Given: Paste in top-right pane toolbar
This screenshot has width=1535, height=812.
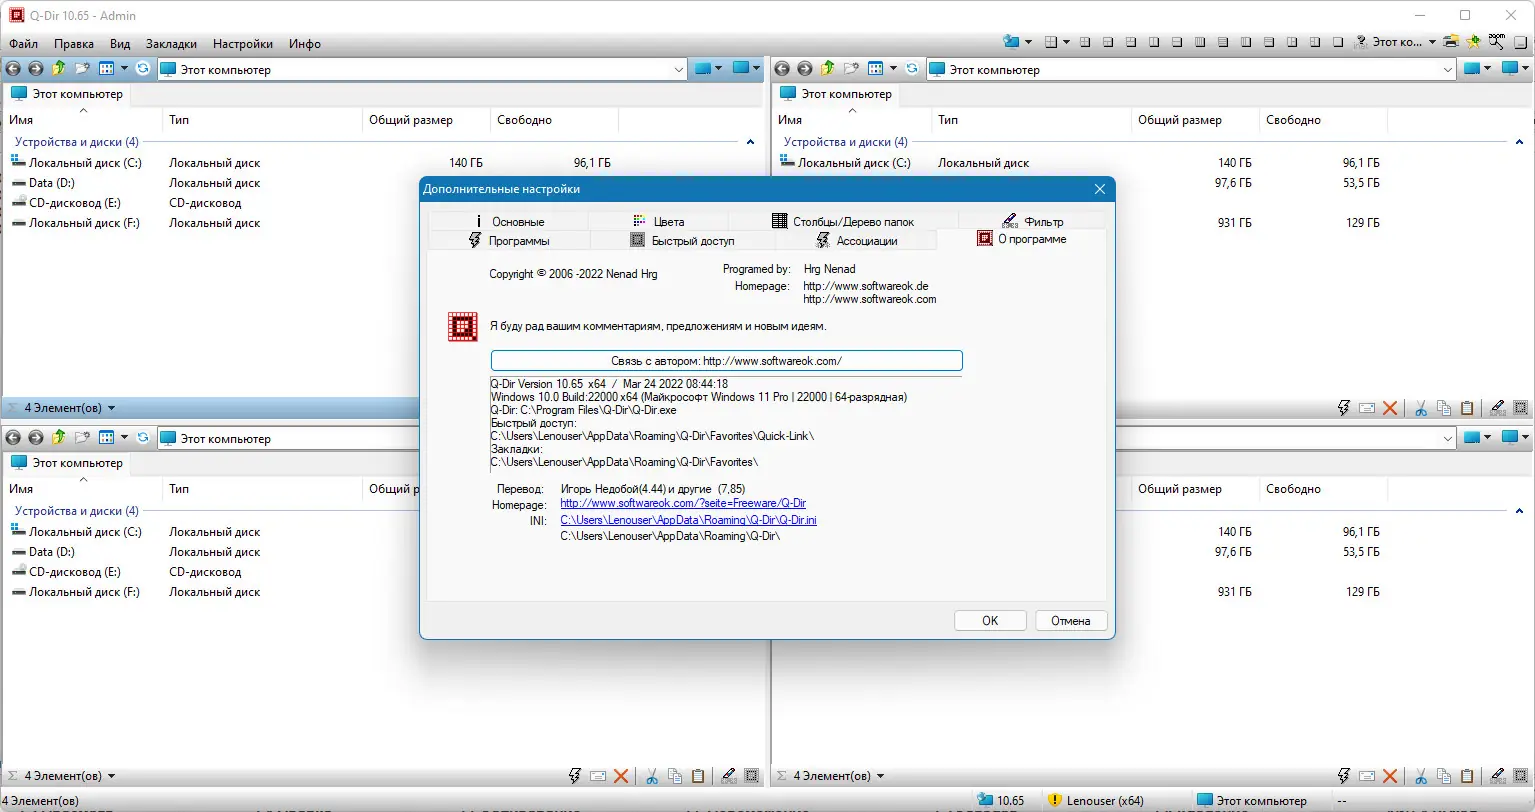Looking at the screenshot, I should point(1467,408).
